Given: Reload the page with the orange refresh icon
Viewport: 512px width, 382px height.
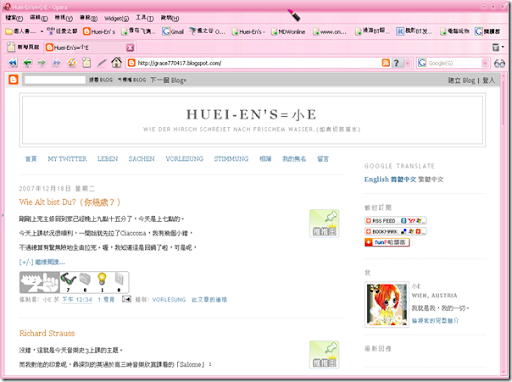Looking at the screenshot, I should [72, 62].
